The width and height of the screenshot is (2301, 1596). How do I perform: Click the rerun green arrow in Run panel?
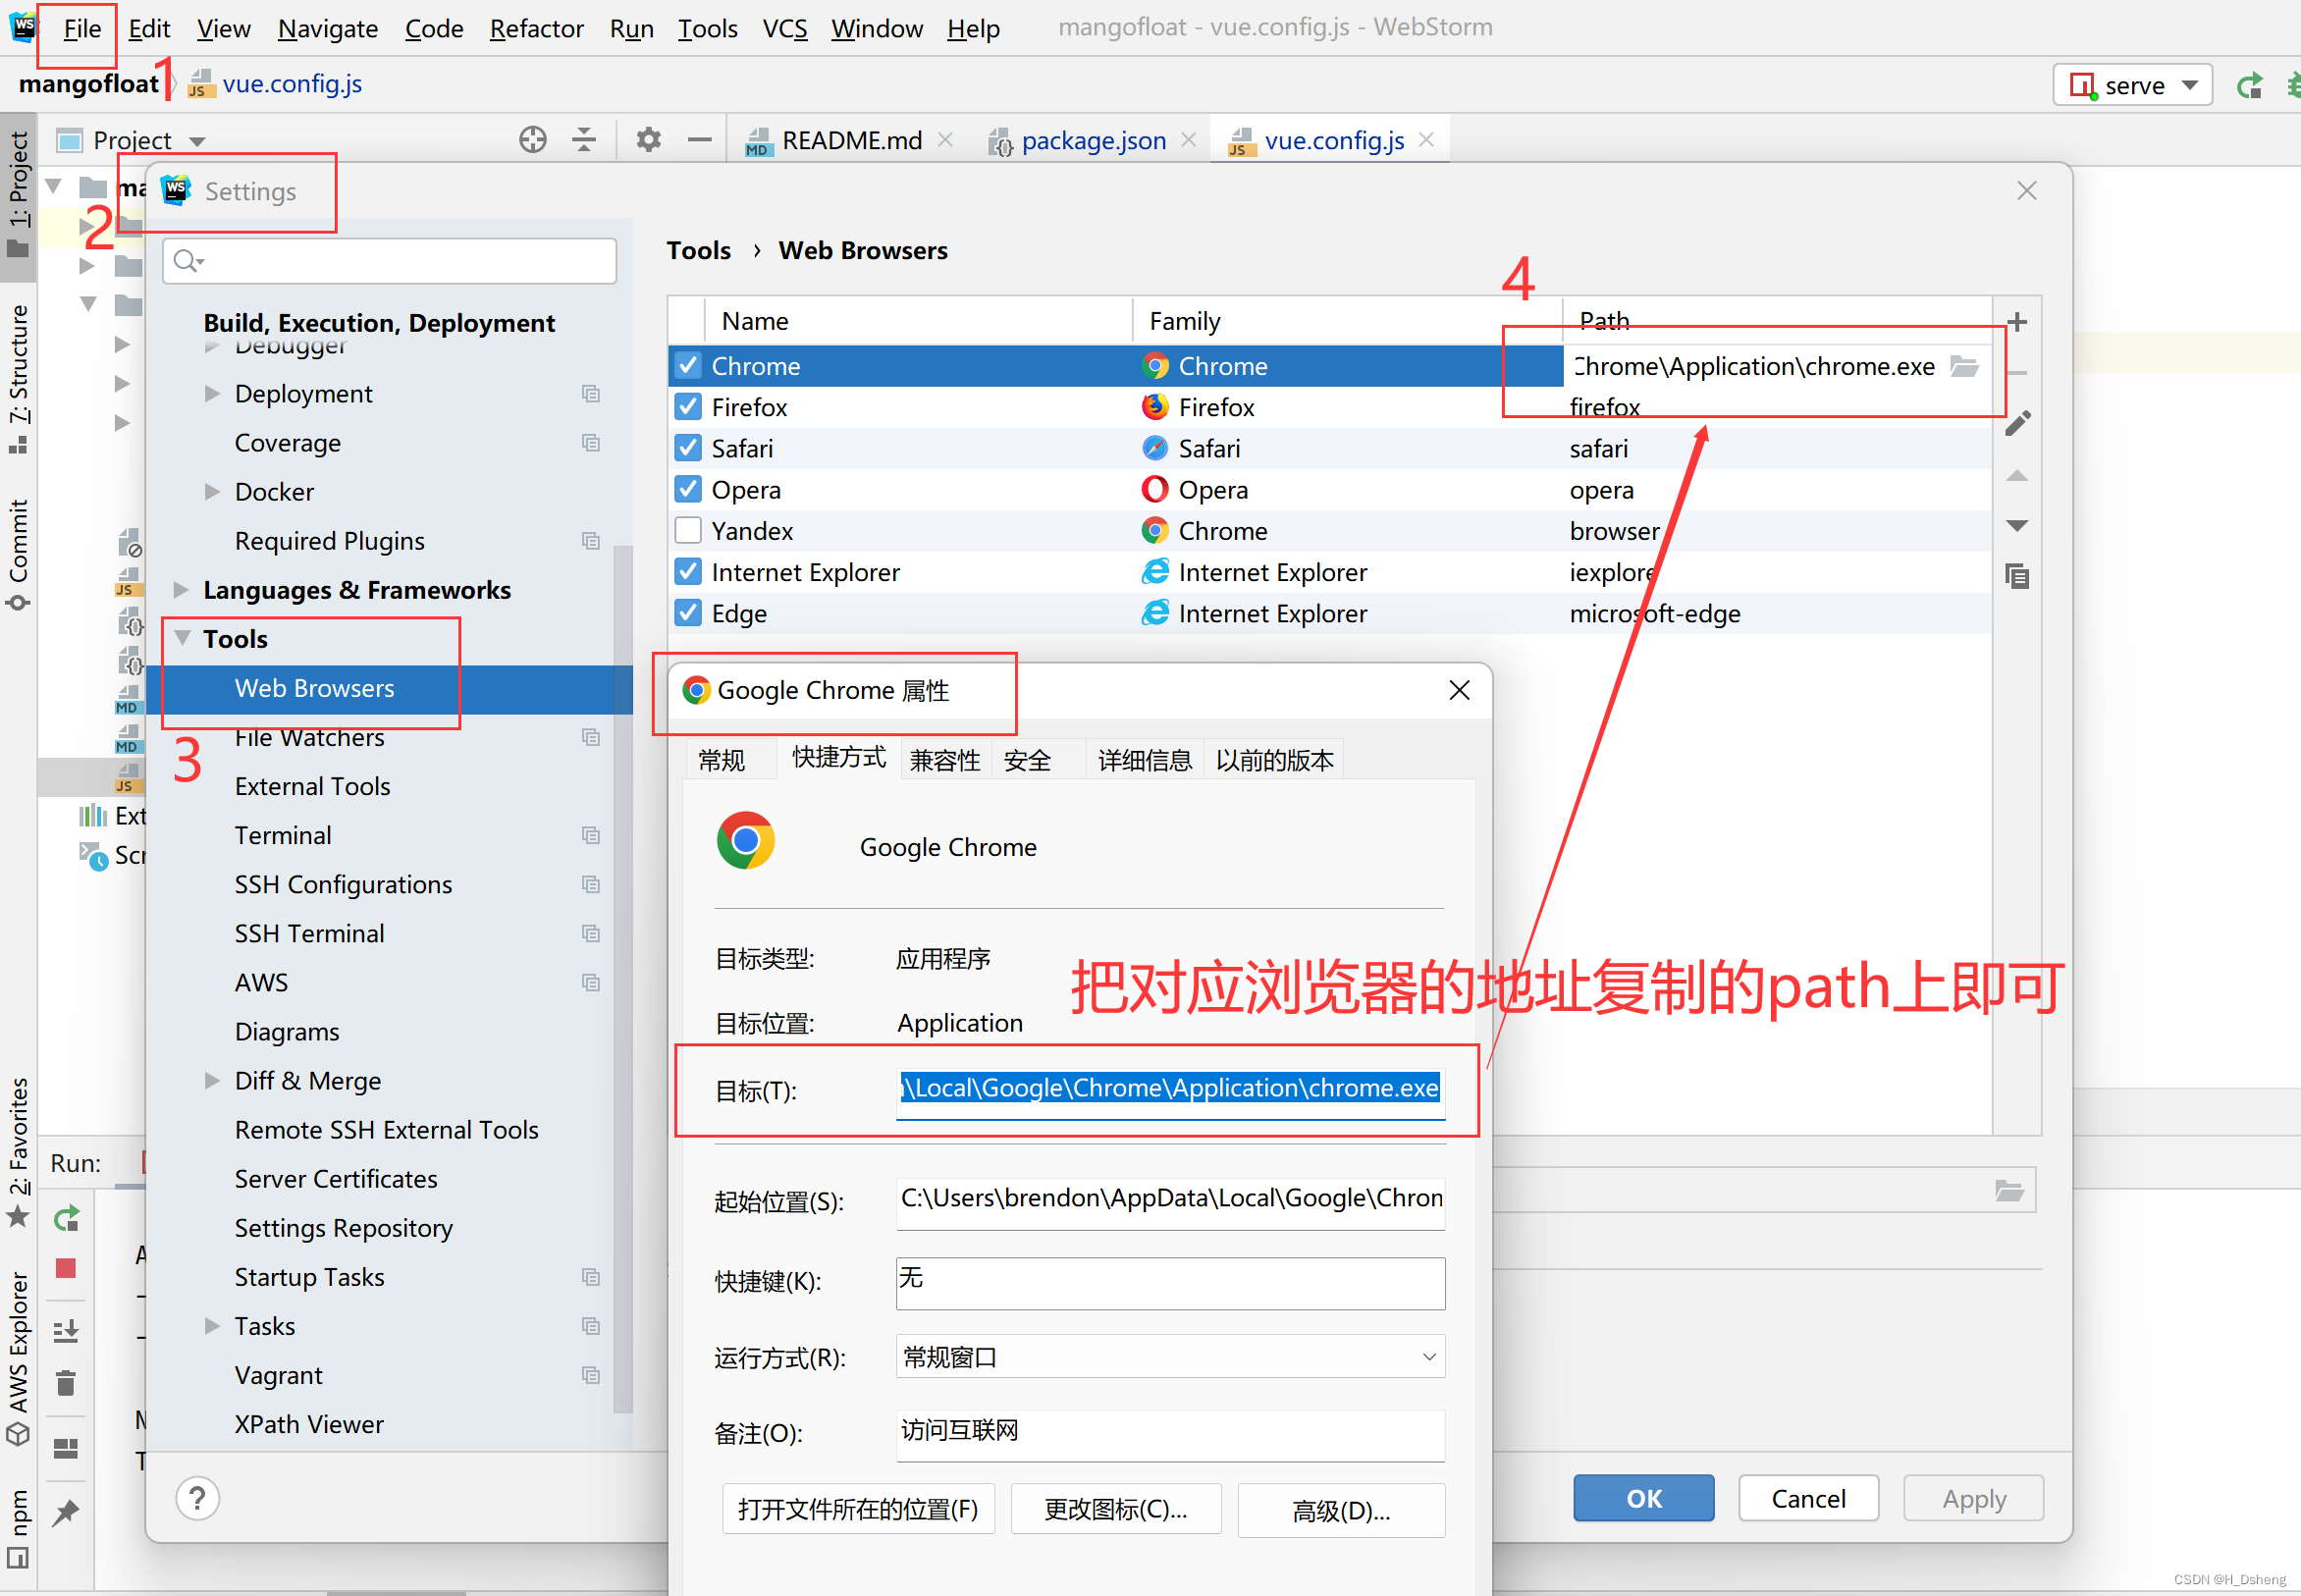tap(66, 1219)
